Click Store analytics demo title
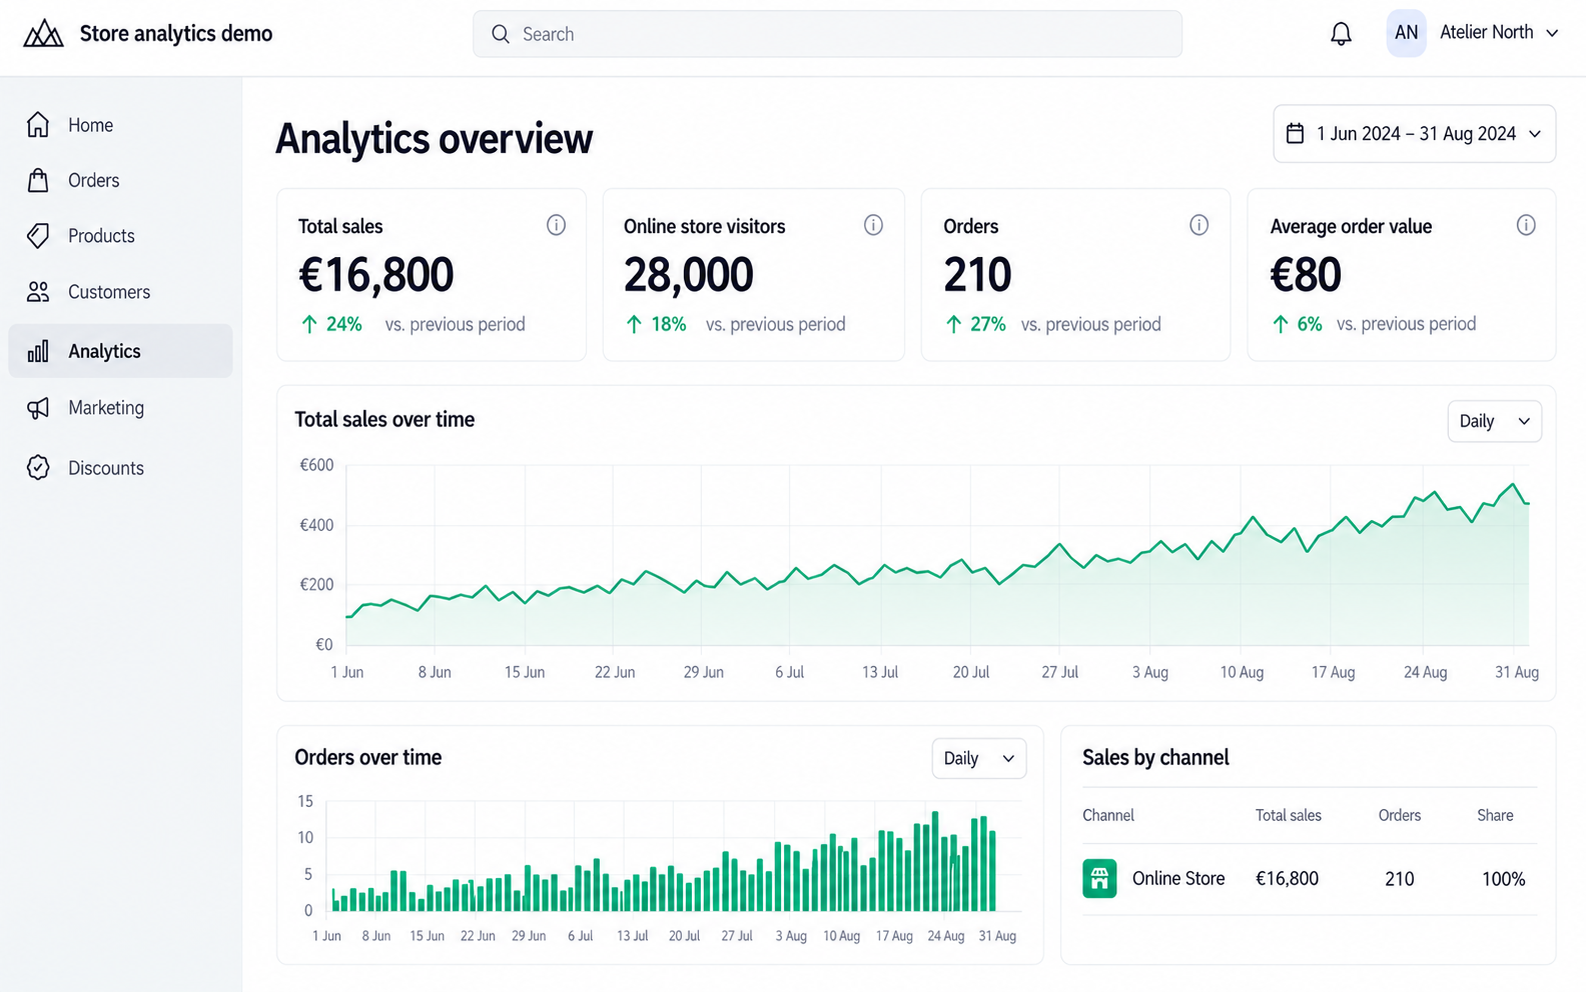 [x=176, y=34]
